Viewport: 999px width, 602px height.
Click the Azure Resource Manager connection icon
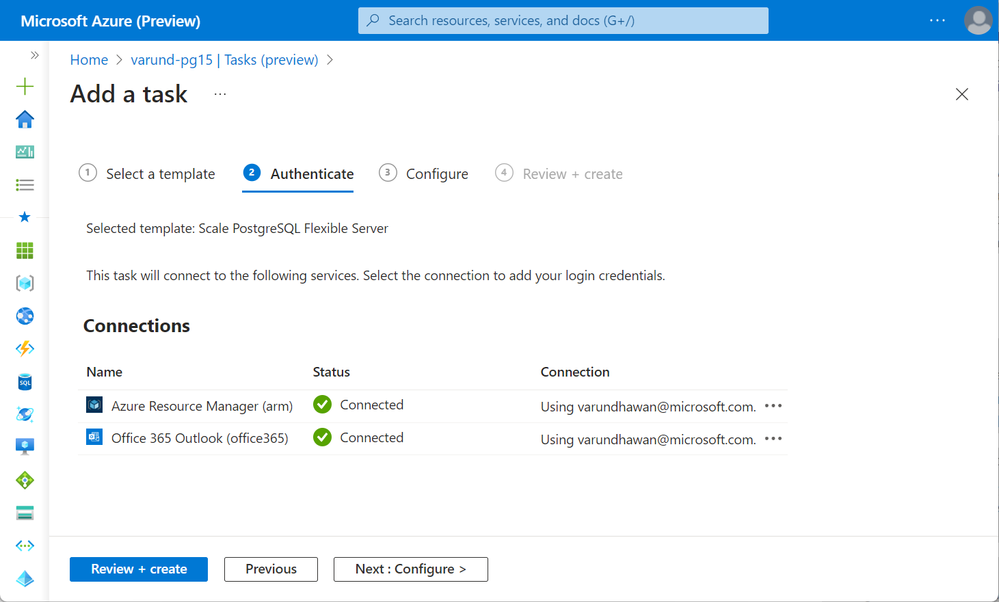point(94,405)
